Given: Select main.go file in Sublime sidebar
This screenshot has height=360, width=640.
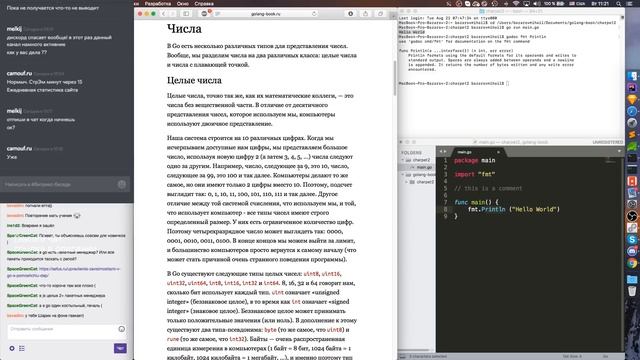Looking at the screenshot, I should click(424, 167).
